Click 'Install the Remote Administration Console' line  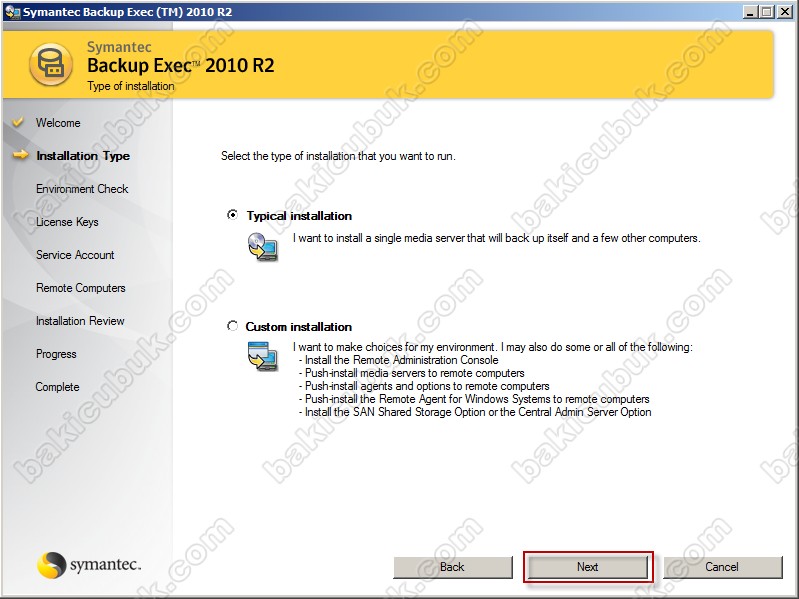click(399, 360)
